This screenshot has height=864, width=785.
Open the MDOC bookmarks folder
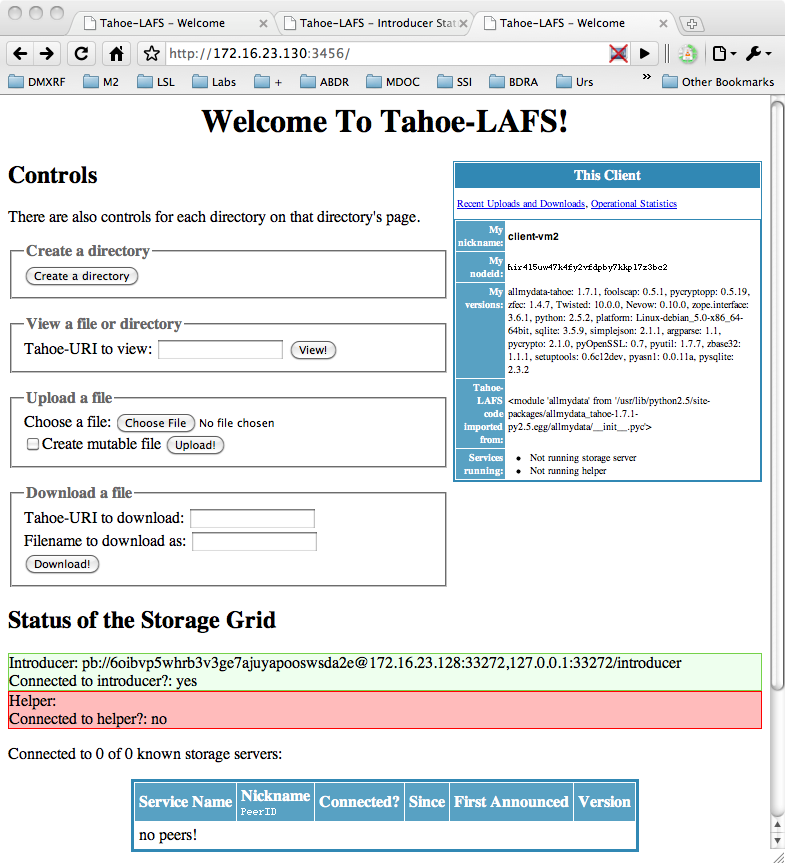[x=393, y=82]
